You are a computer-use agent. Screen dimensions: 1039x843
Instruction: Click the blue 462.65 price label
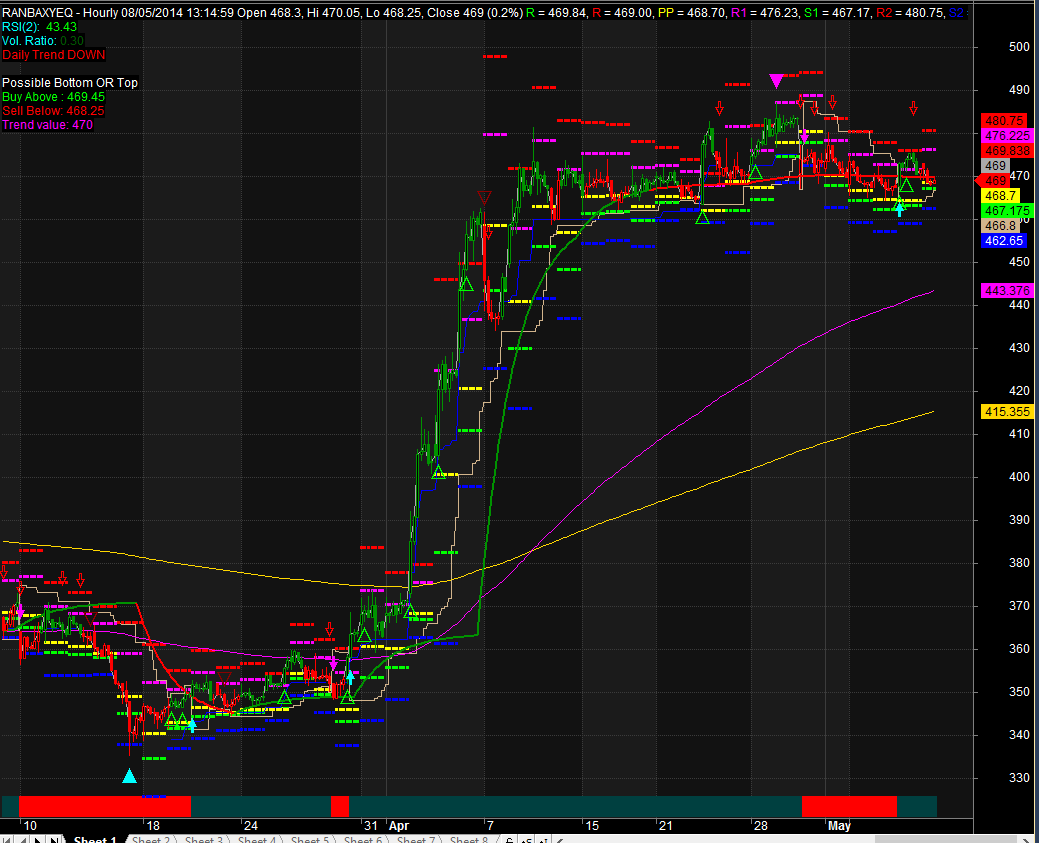tap(1004, 241)
